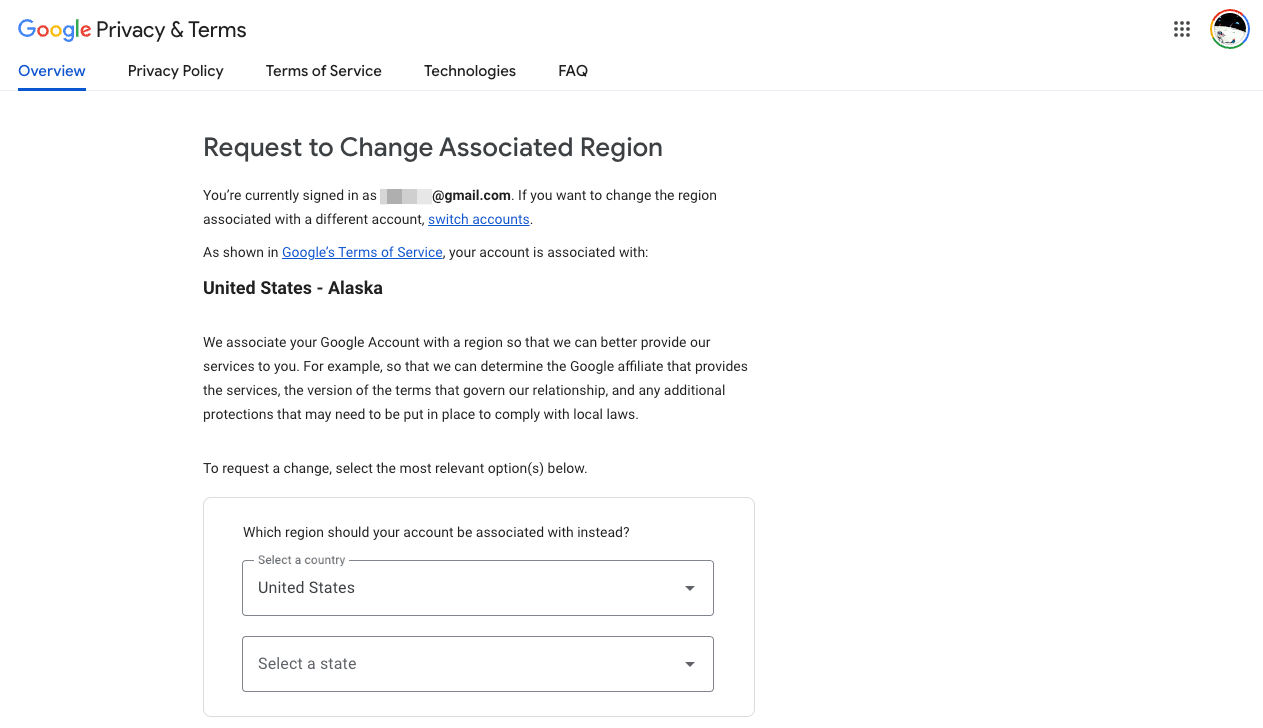Click the arrow on the country dropdown
Screen dimensions: 1263x728
click(689, 588)
